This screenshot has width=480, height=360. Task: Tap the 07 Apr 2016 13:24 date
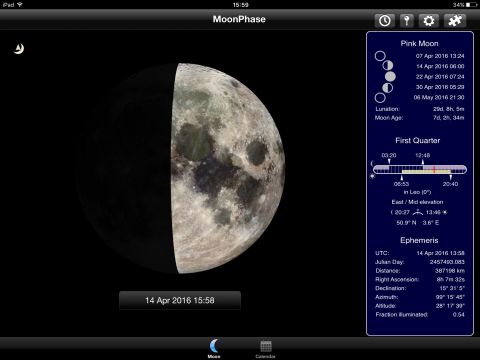(440, 56)
